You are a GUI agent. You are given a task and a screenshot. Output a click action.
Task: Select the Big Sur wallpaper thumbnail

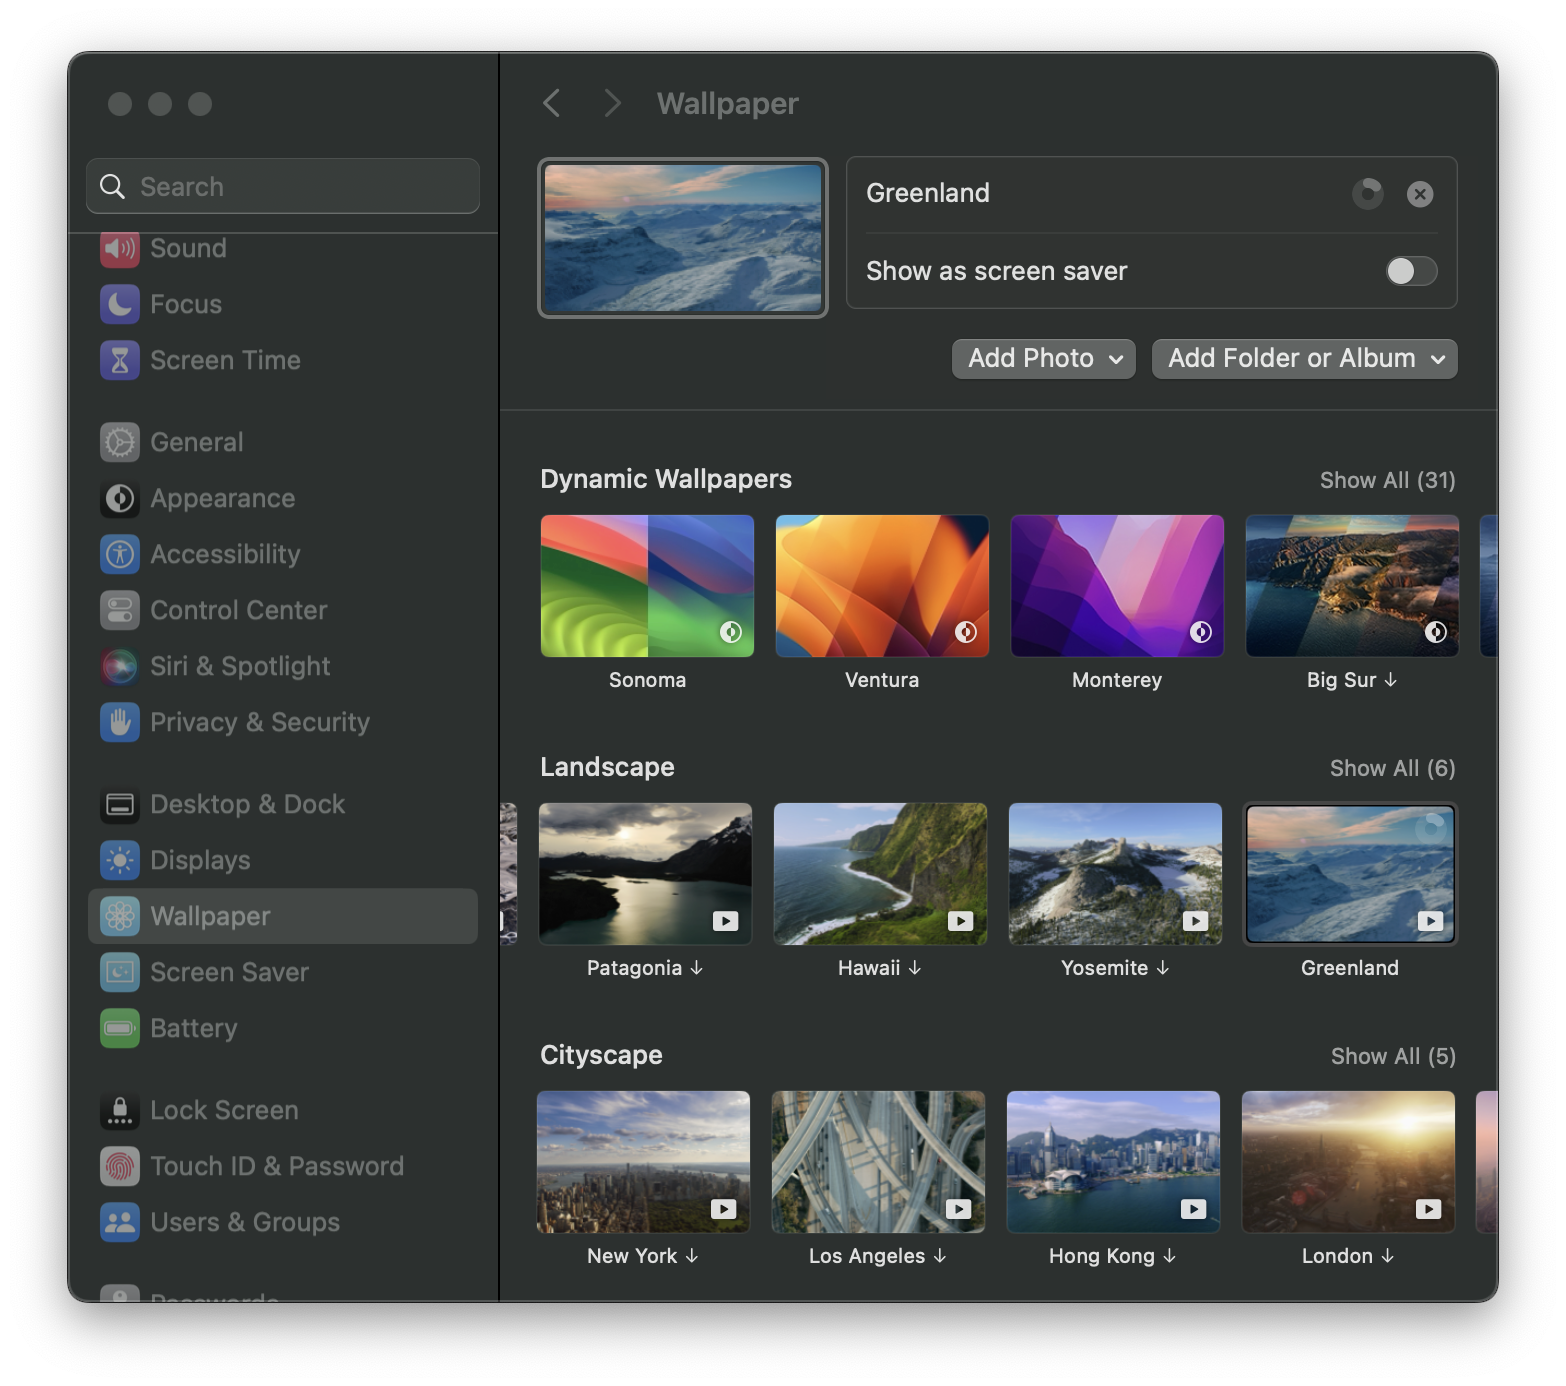1352,586
